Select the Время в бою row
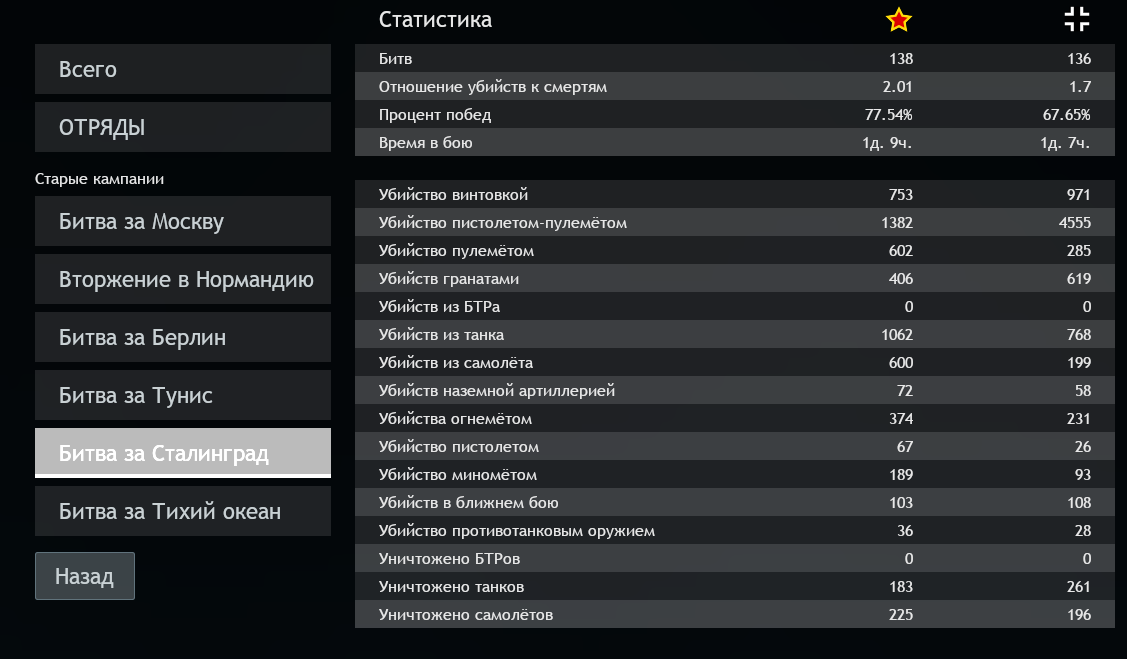1127x659 pixels. [734, 143]
